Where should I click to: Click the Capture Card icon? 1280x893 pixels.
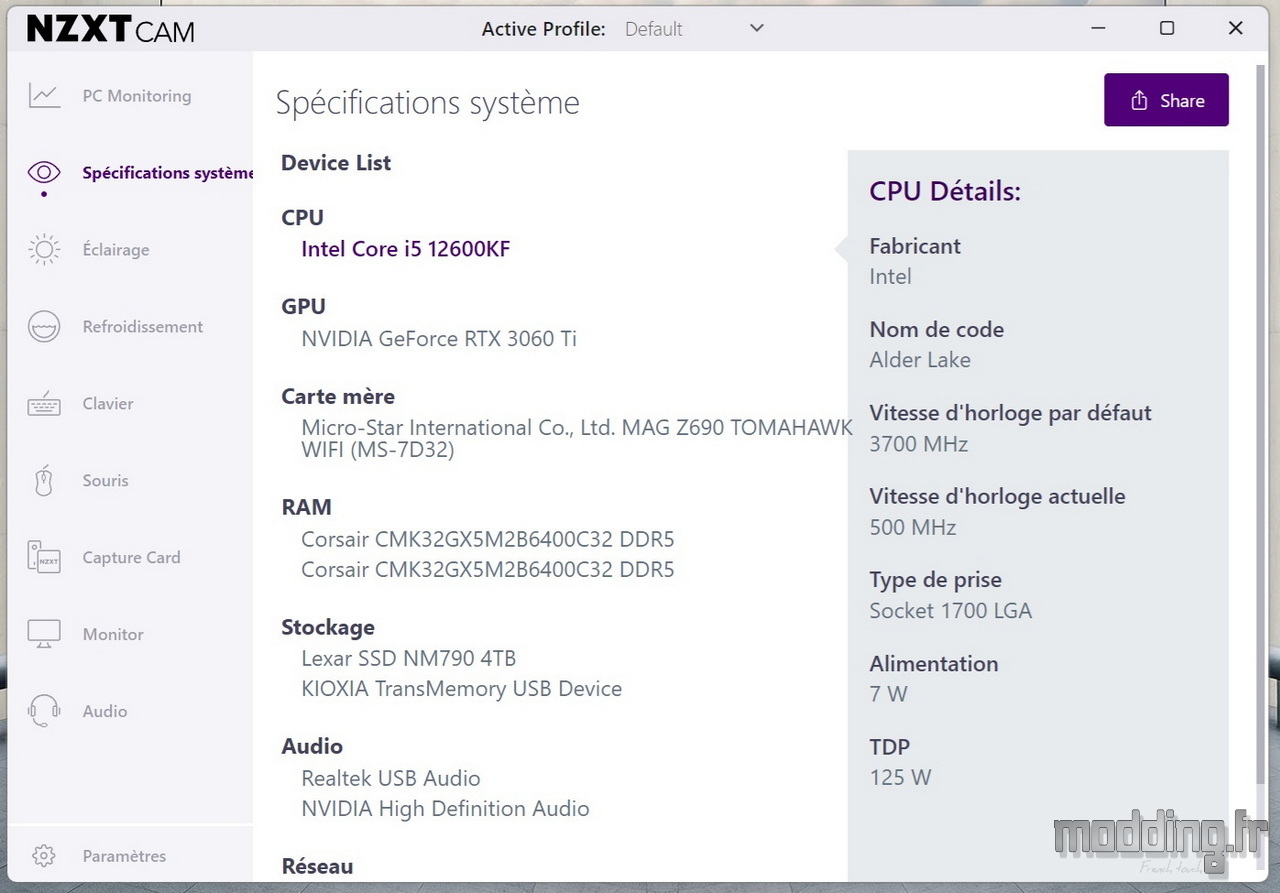pyautogui.click(x=44, y=558)
